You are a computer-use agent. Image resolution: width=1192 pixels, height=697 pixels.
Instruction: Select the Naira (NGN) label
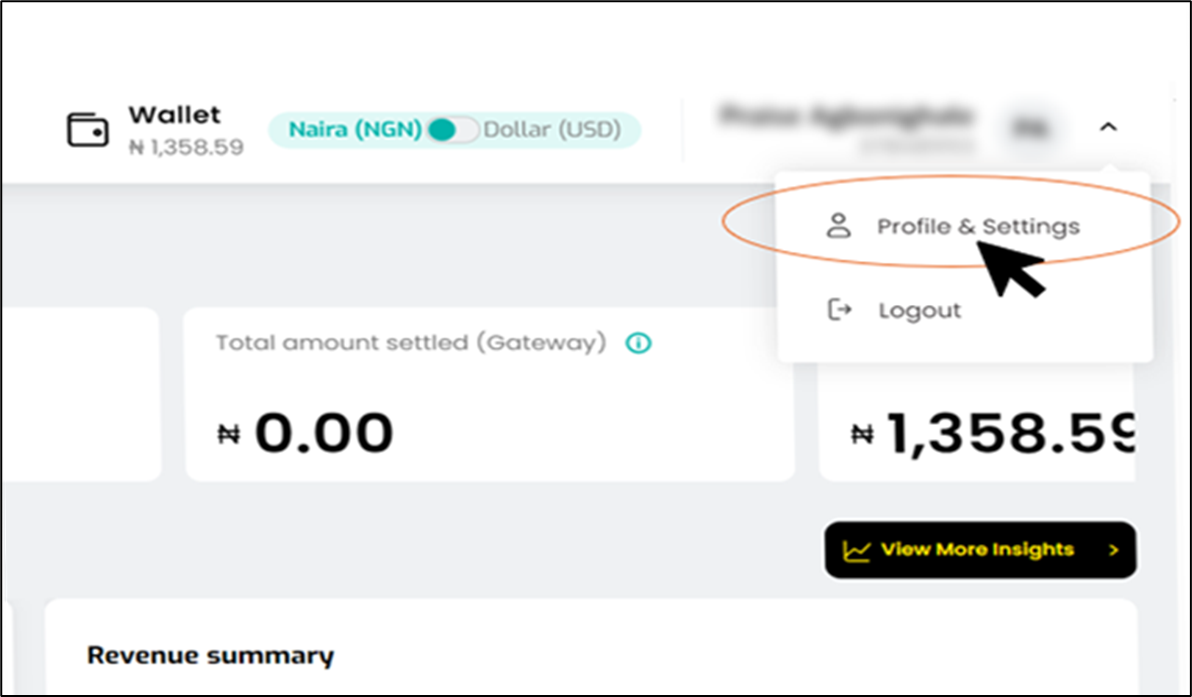click(x=355, y=130)
